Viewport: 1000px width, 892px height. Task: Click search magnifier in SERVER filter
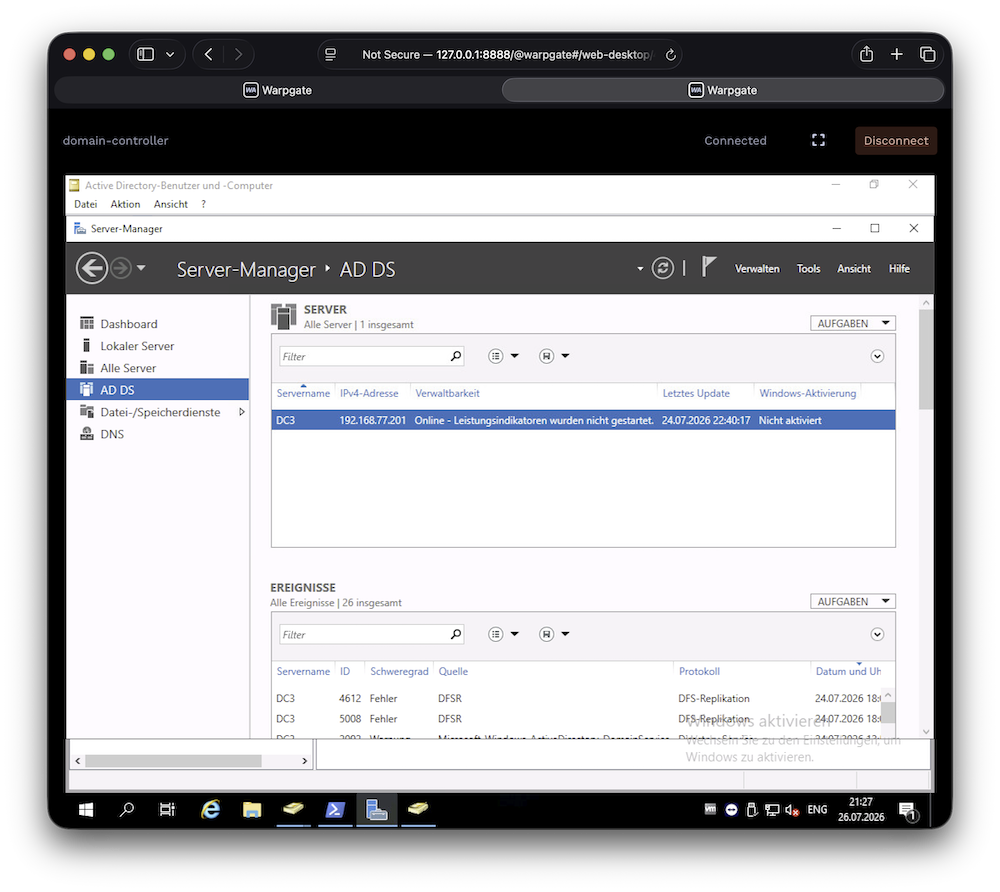click(x=455, y=356)
